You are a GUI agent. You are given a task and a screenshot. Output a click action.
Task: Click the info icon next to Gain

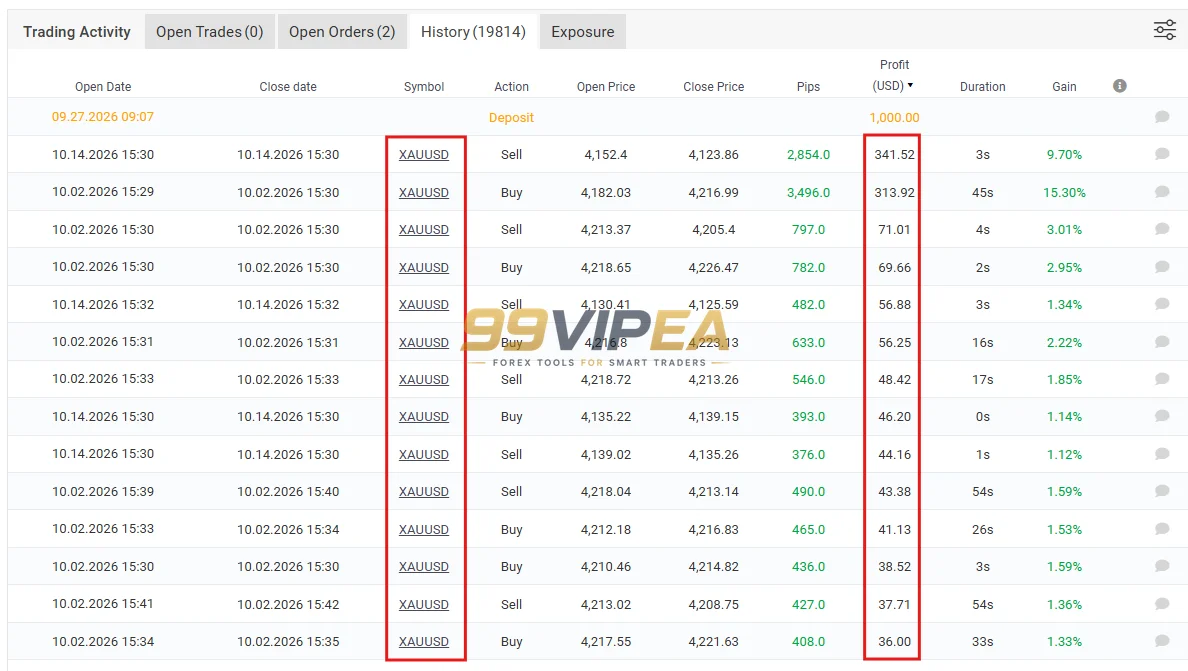(1119, 86)
